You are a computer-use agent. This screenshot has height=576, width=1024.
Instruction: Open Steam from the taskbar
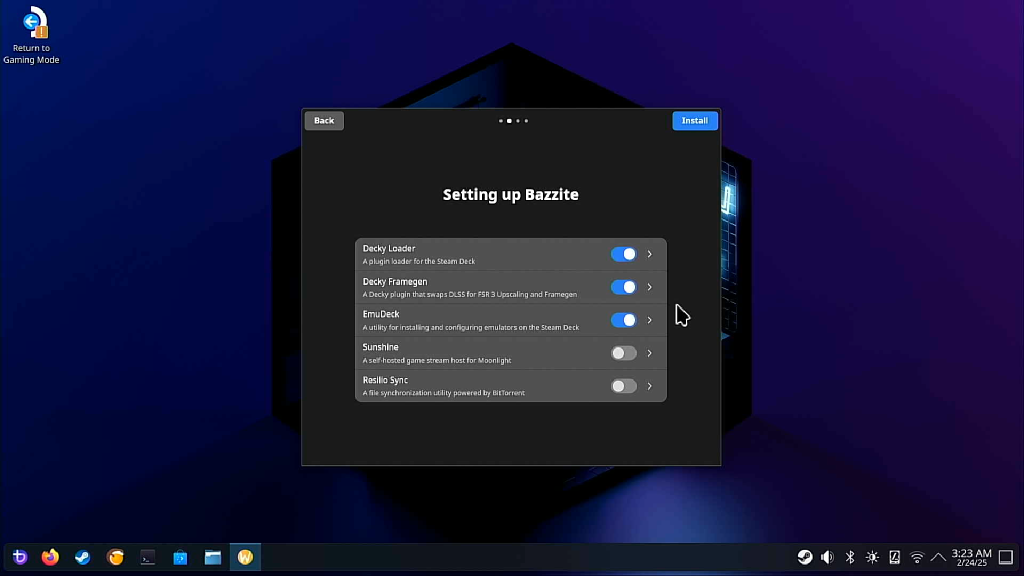(x=82, y=557)
